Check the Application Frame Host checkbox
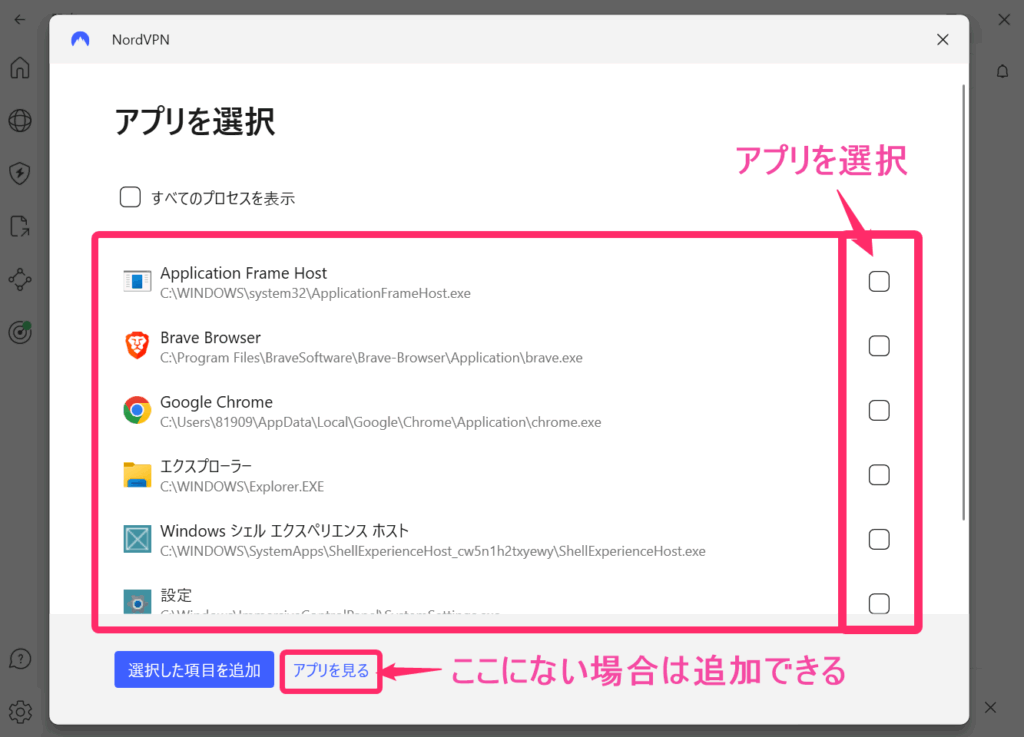This screenshot has height=737, width=1024. 879,281
